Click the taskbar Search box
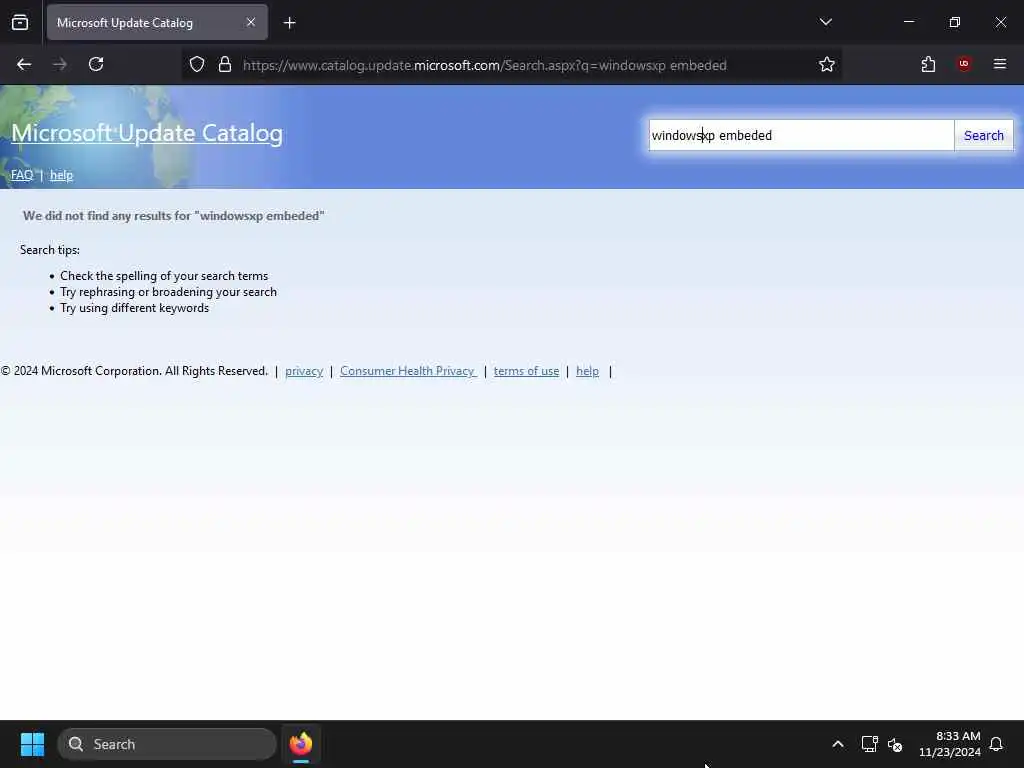The width and height of the screenshot is (1024, 768). coord(167,744)
